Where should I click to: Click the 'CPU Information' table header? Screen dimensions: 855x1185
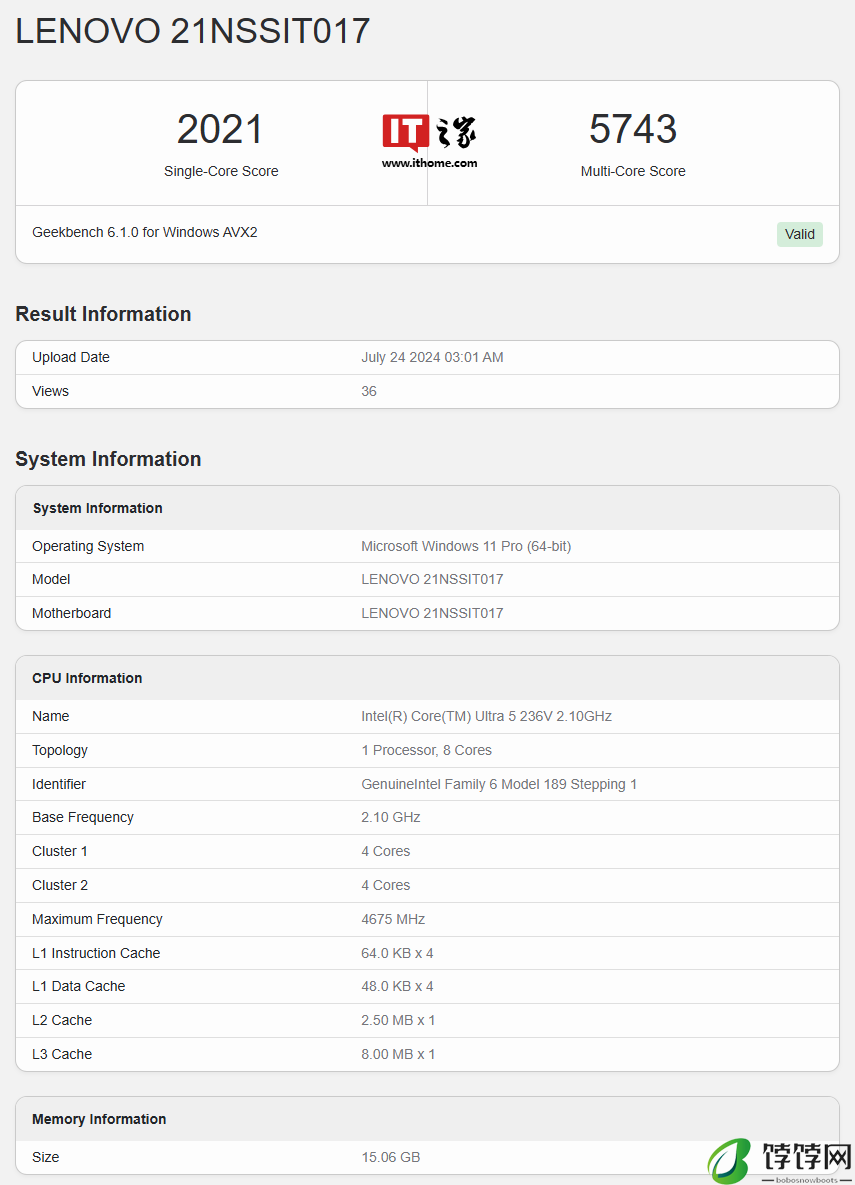tap(87, 678)
